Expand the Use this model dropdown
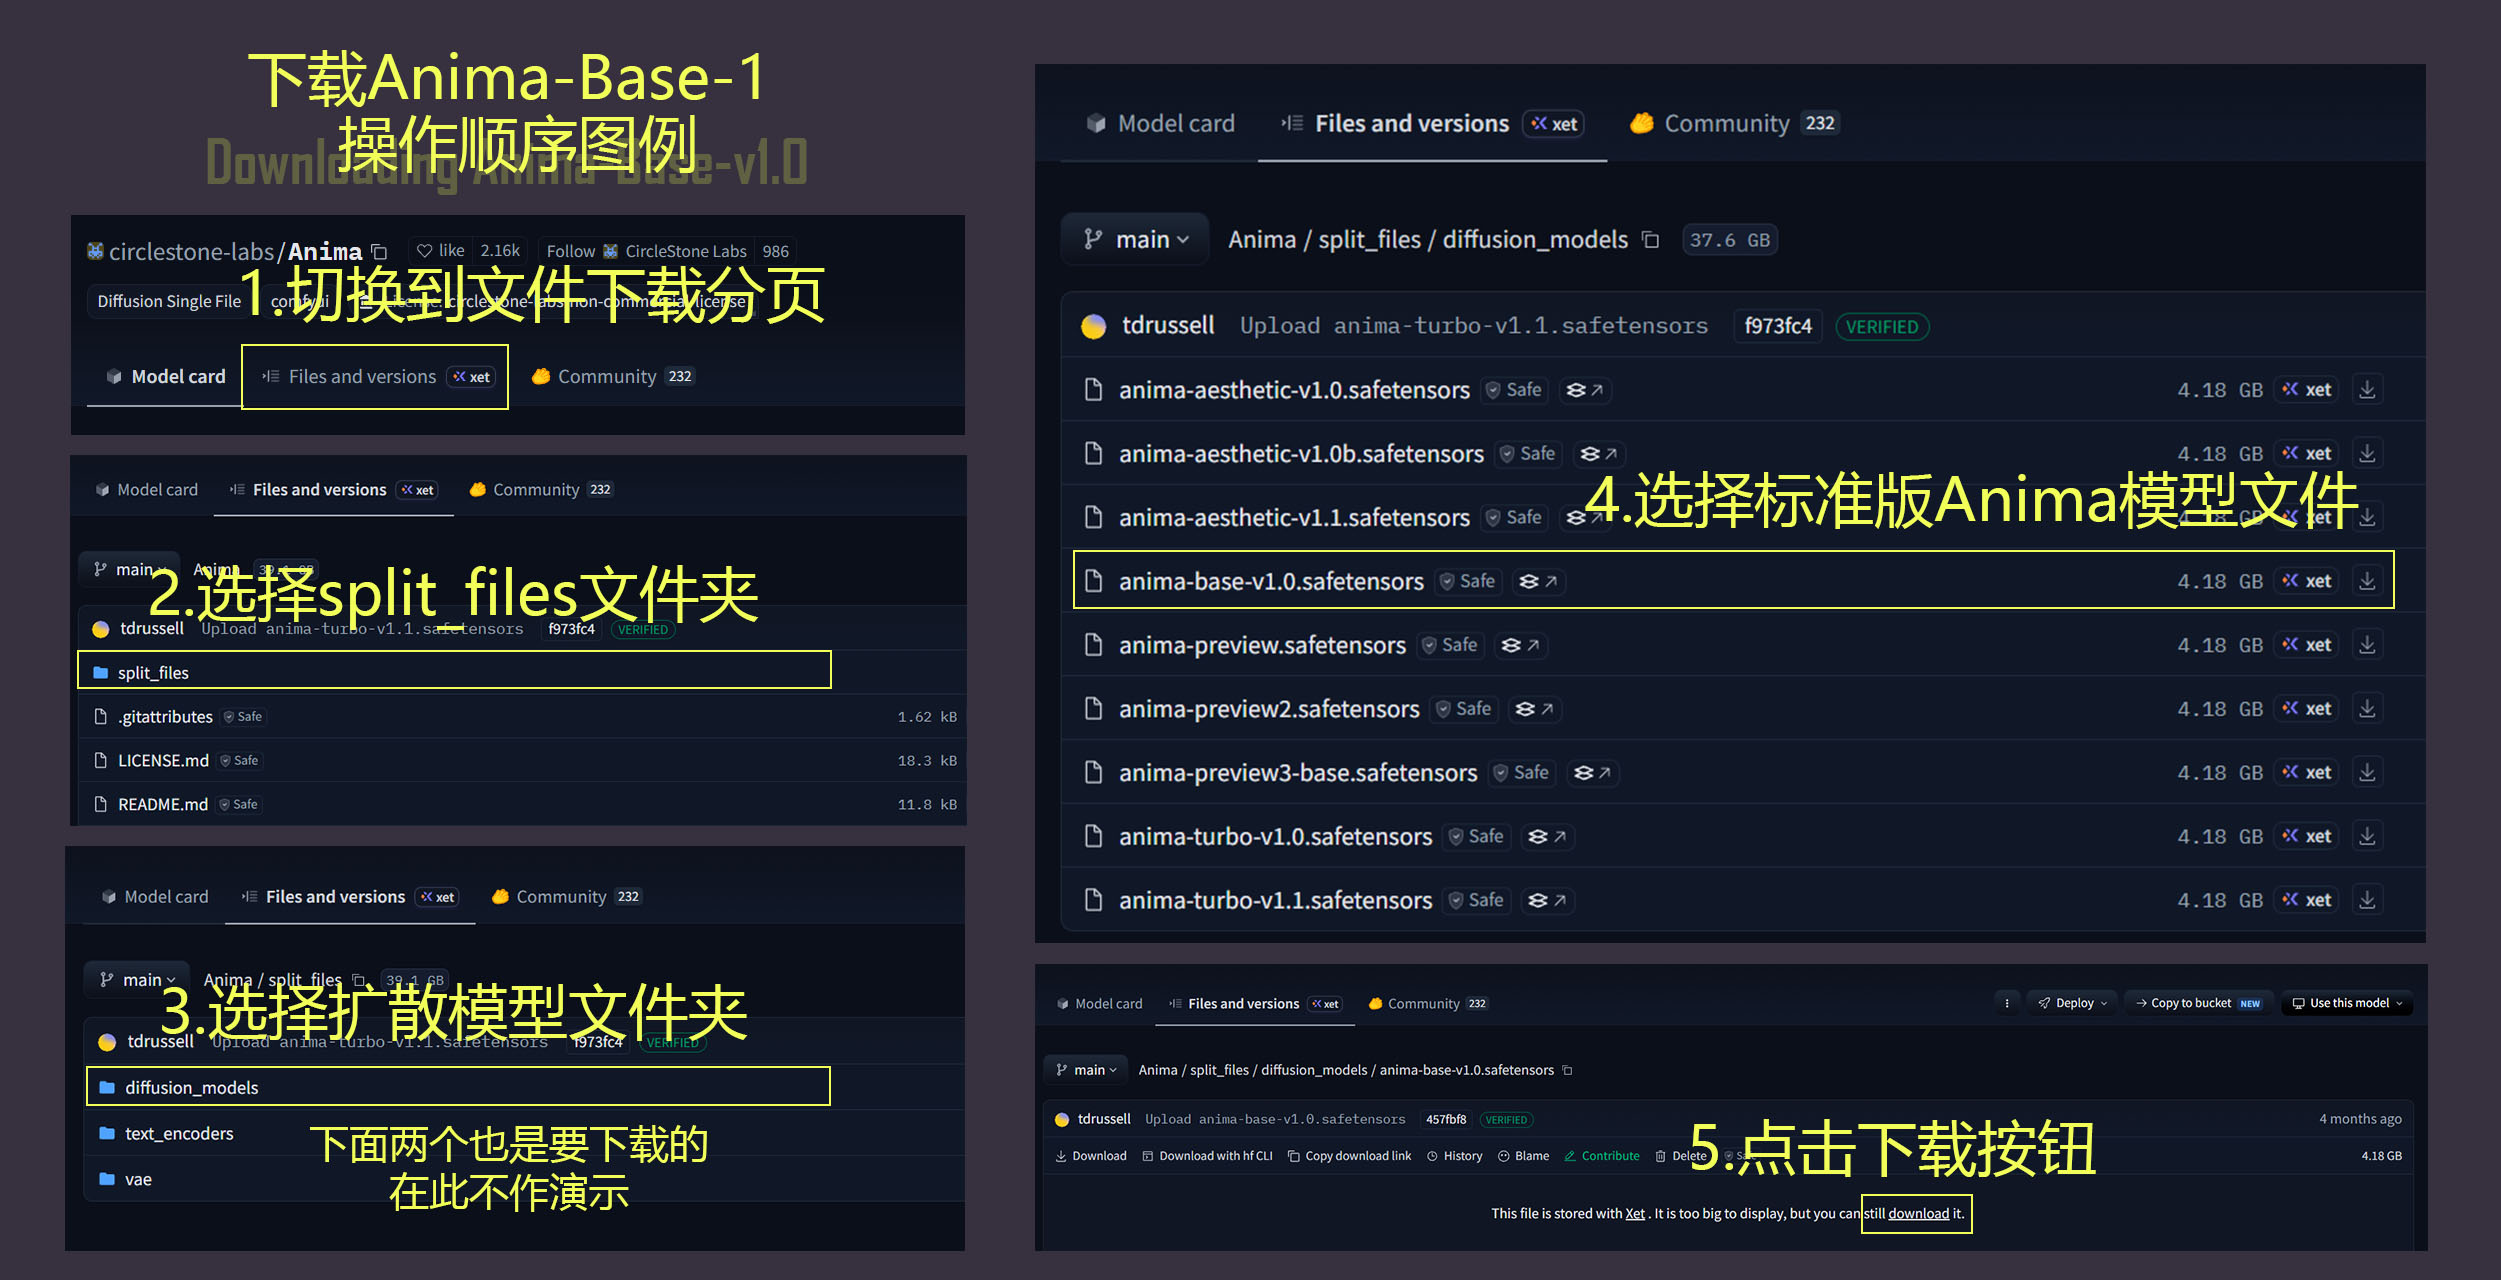Viewport: 2501px width, 1280px height. click(2347, 1003)
